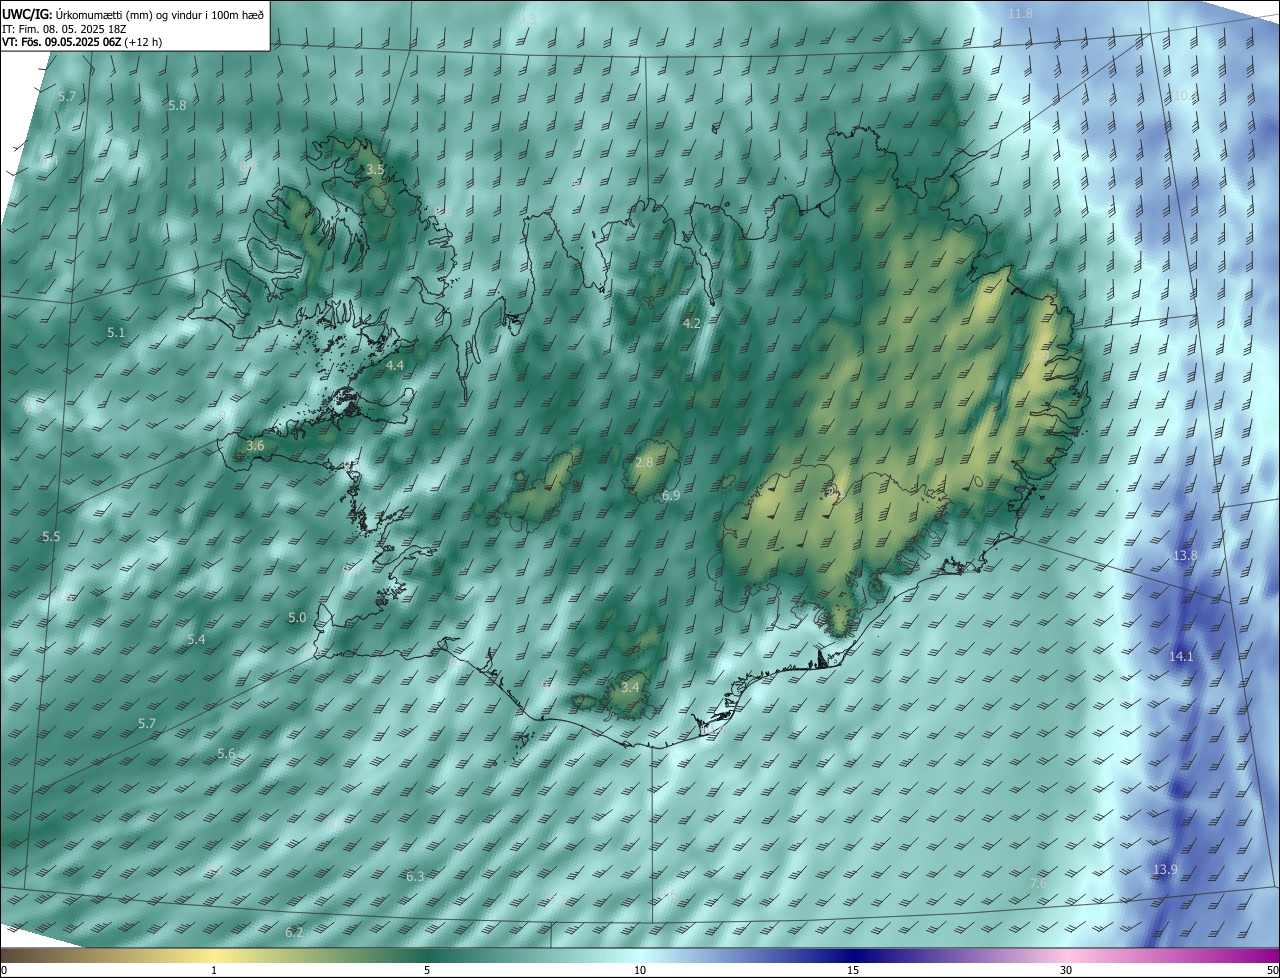
Task: Select the 2.8 value on Hofsjökull glacier
Action: point(644,462)
